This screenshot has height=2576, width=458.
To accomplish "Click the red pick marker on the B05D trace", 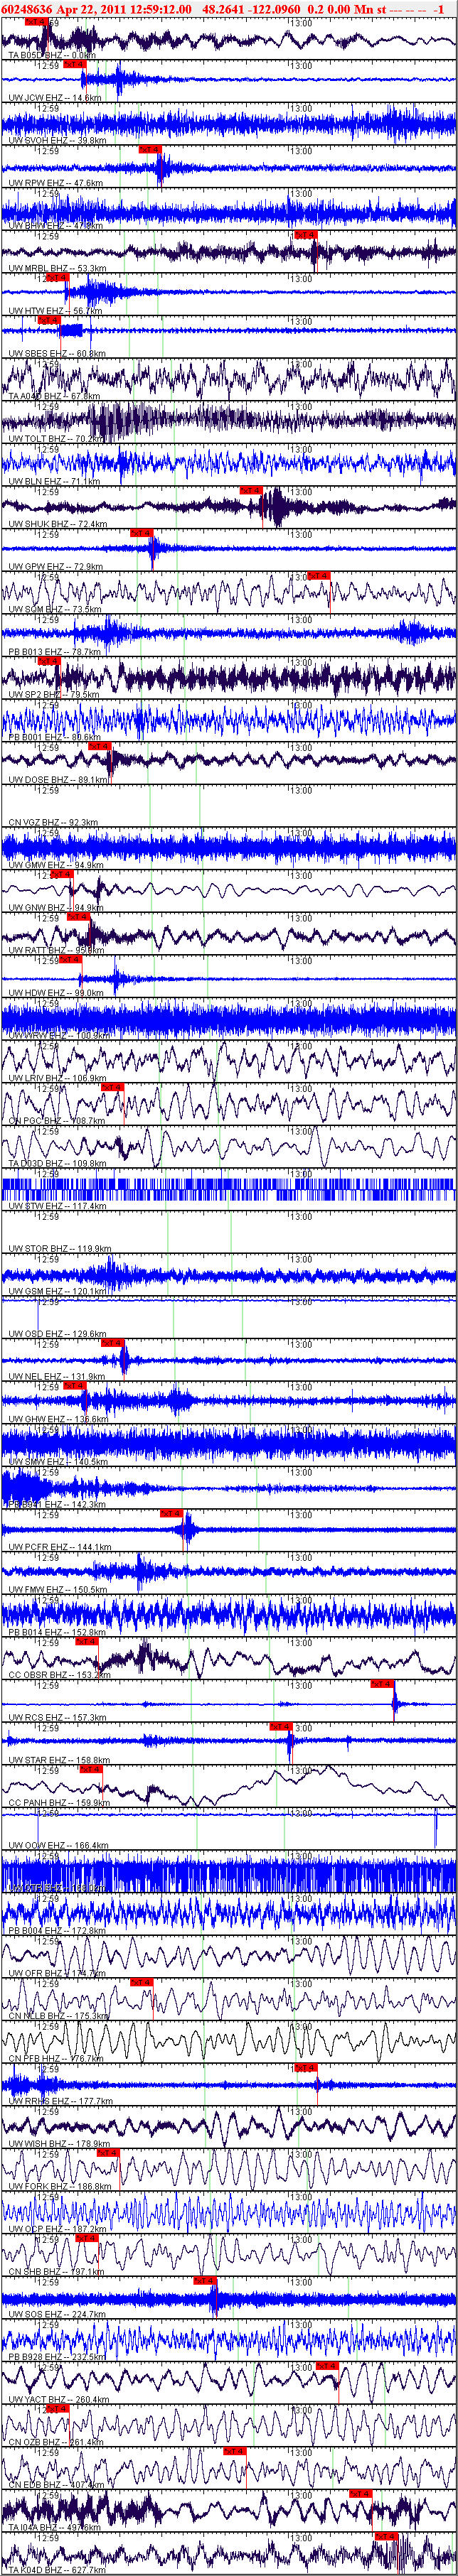I will coord(35,21).
